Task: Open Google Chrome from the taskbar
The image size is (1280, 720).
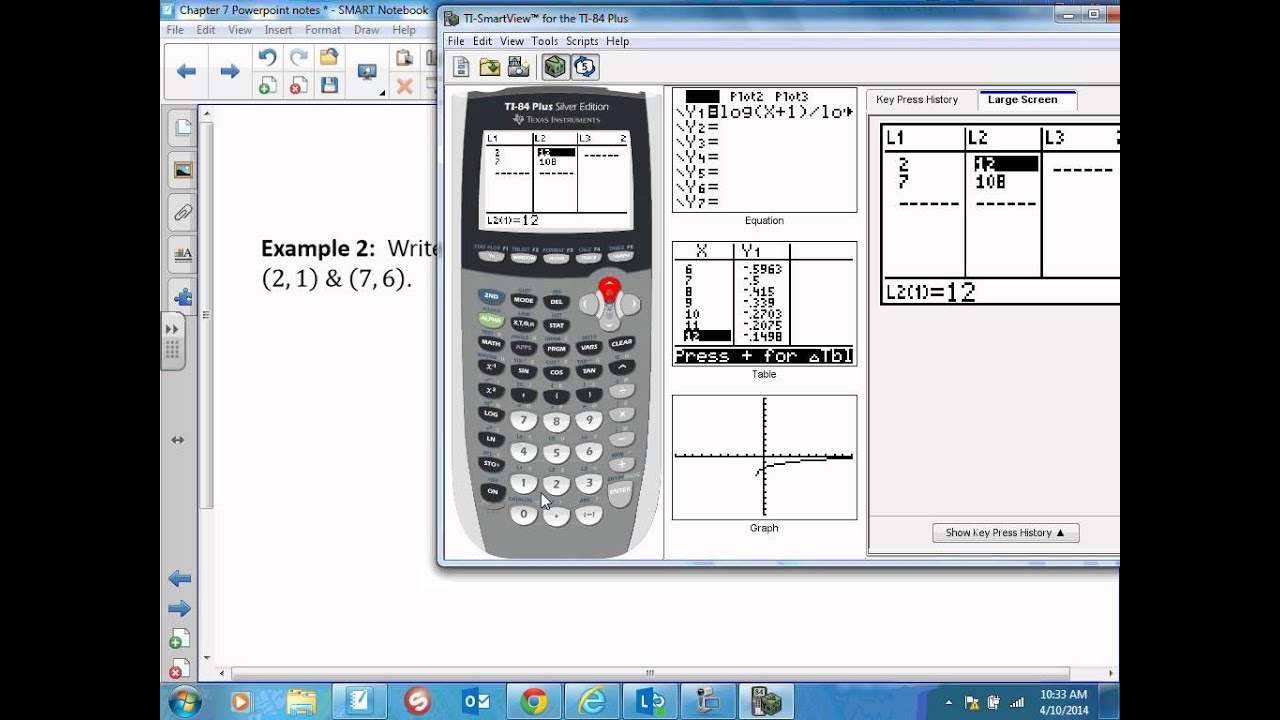Action: [533, 702]
